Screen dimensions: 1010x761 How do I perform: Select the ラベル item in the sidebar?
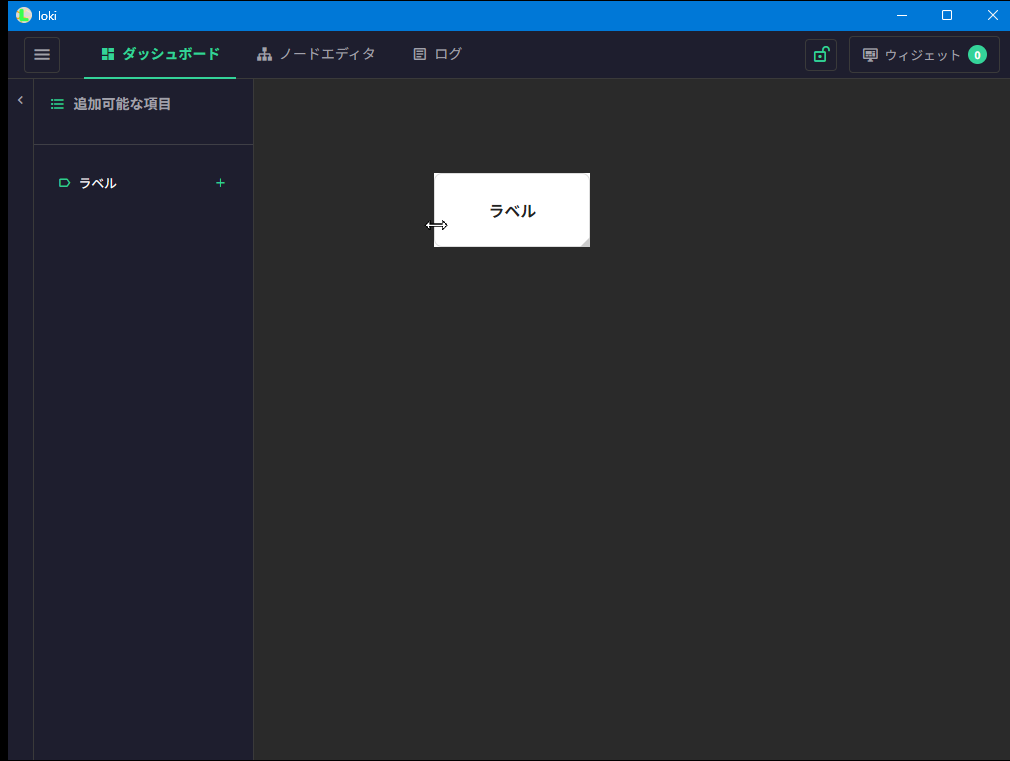point(142,183)
